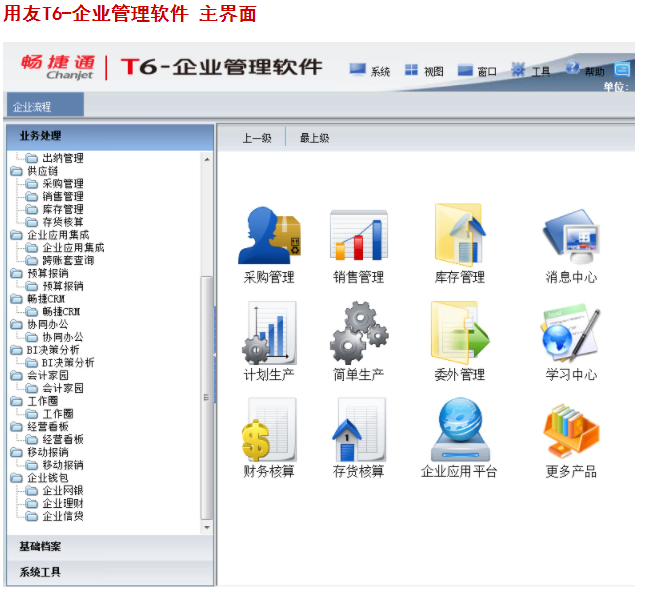The height and width of the screenshot is (592, 671).
Task: Open the 财务核算 dollar sign icon
Action: tap(269, 430)
